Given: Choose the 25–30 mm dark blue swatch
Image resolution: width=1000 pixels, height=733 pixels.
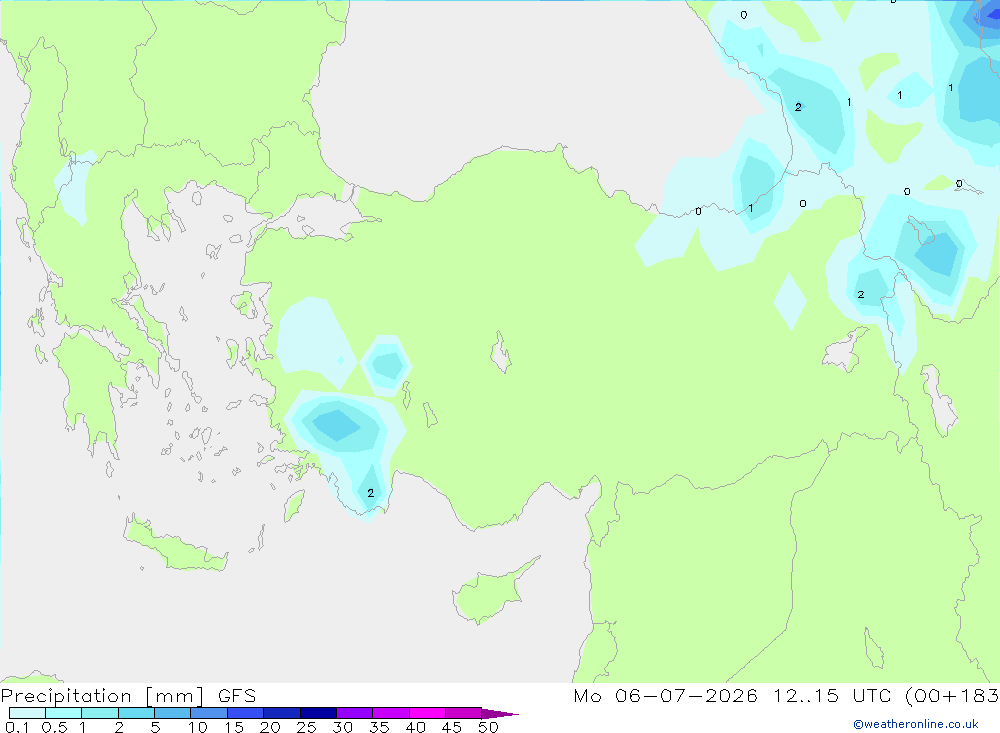Looking at the screenshot, I should tap(318, 713).
